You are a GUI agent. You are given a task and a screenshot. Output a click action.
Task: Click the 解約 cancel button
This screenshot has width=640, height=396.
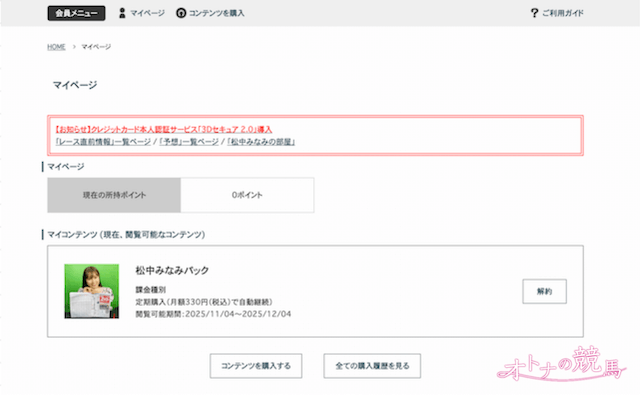click(544, 291)
